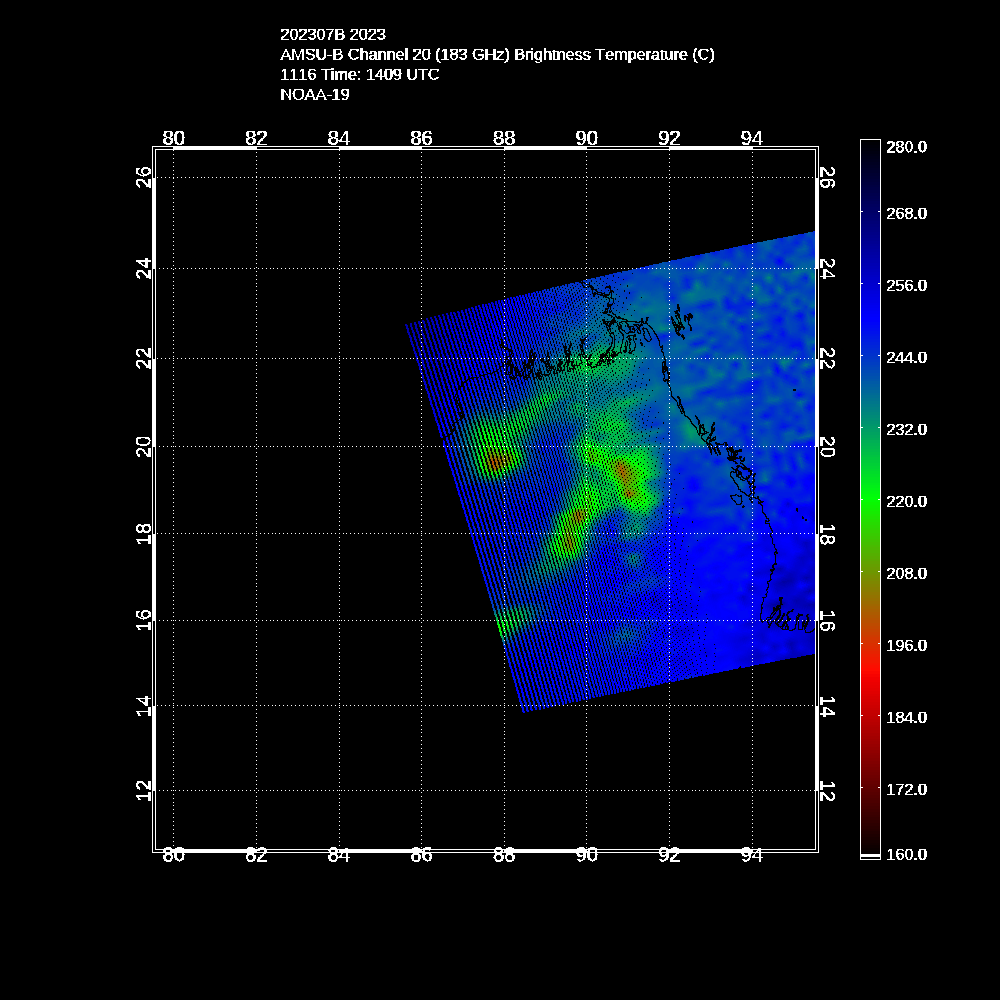The height and width of the screenshot is (1000, 1000).
Task: Click the "202307B 2023" header text
Action: coord(333,35)
